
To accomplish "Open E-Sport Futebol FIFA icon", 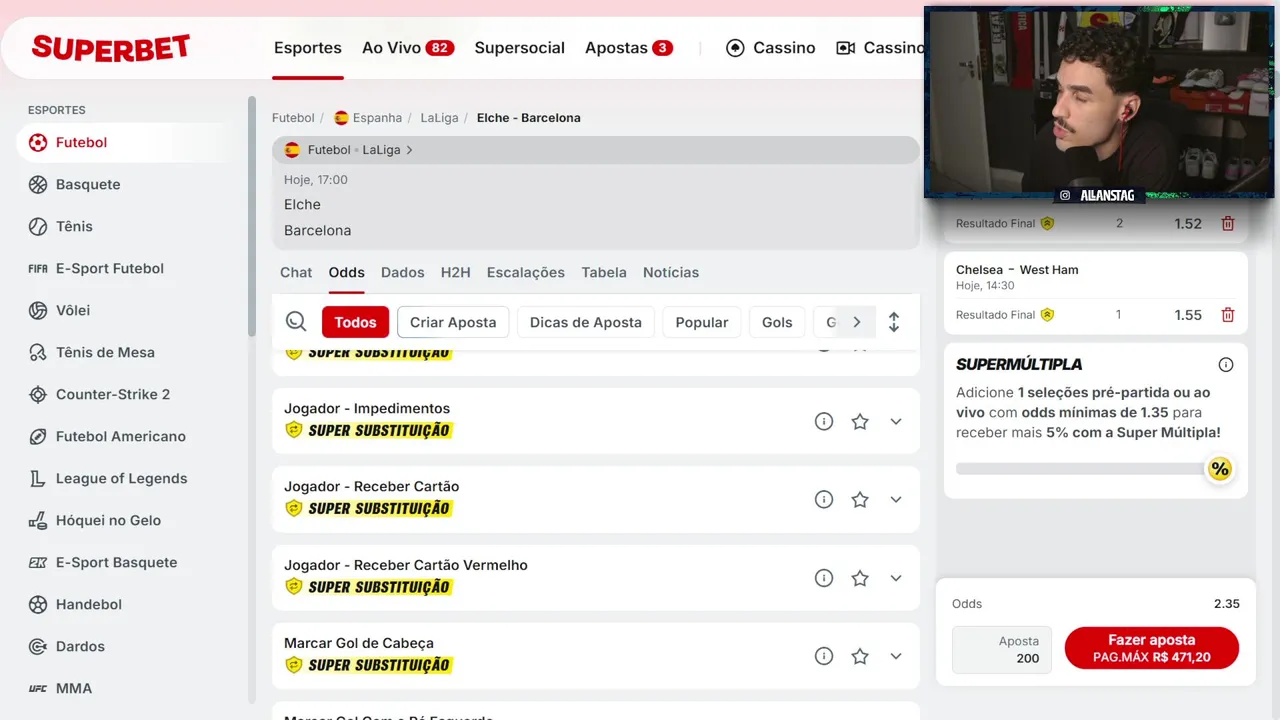I will click(38, 269).
